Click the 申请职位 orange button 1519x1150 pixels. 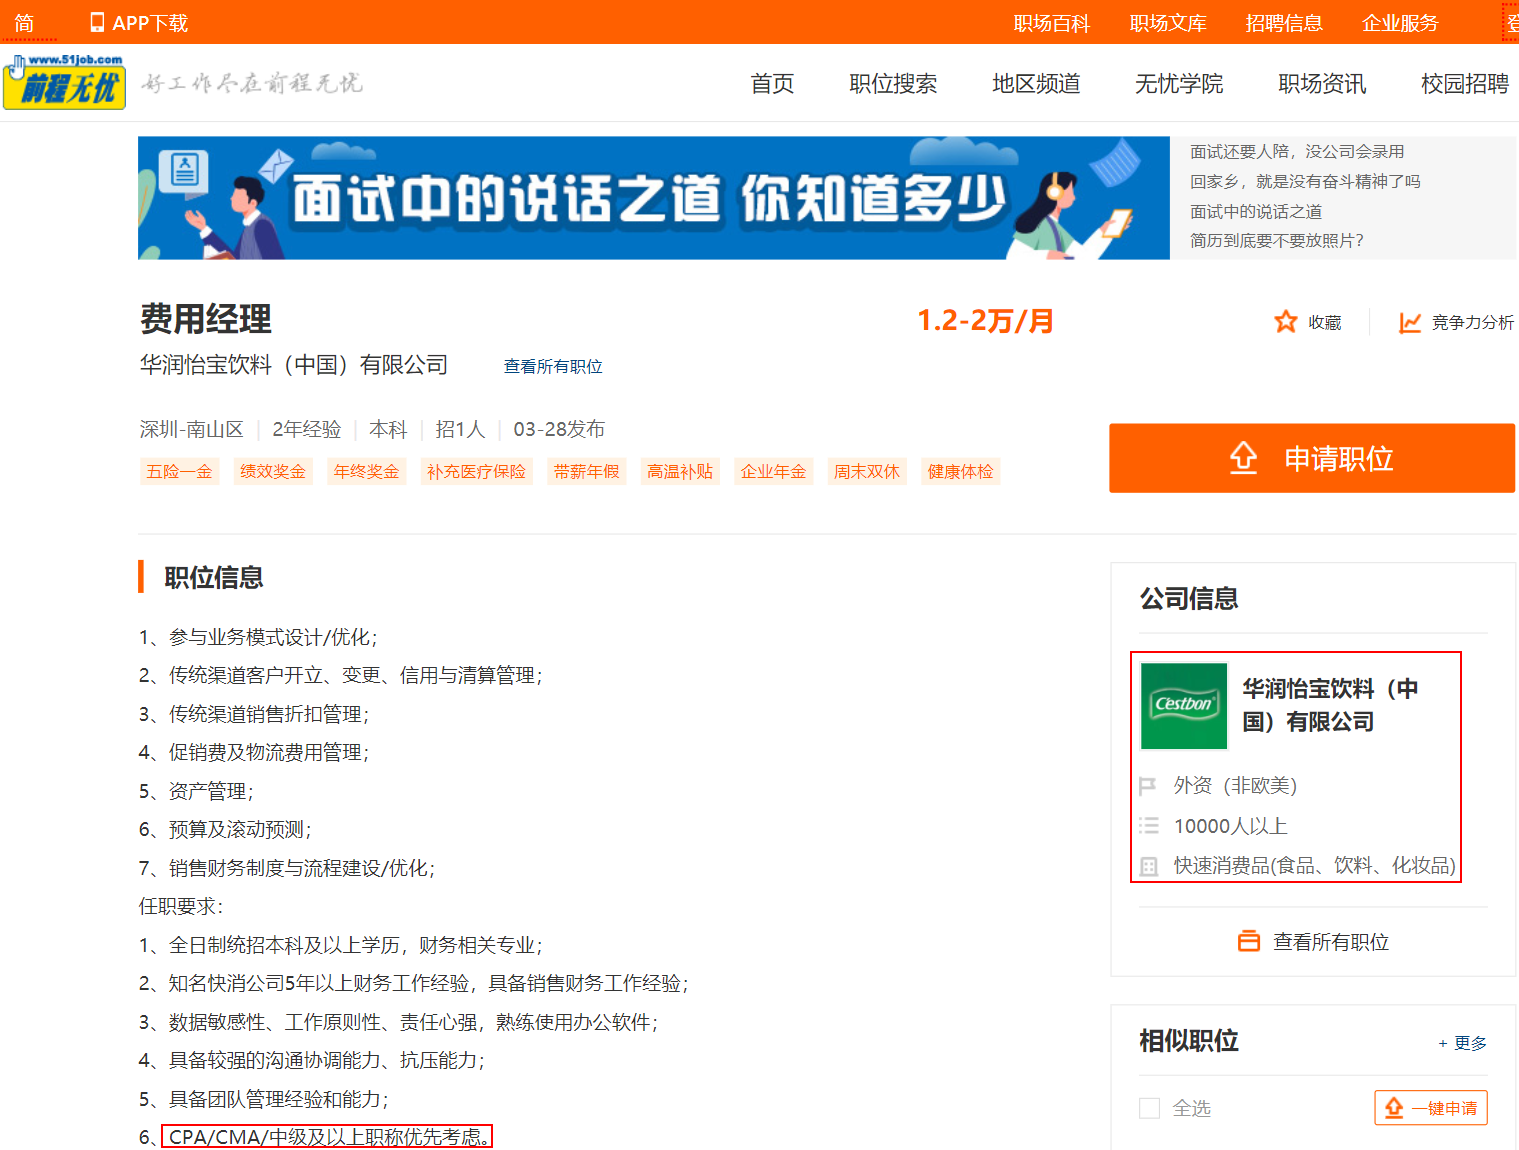tap(1312, 458)
